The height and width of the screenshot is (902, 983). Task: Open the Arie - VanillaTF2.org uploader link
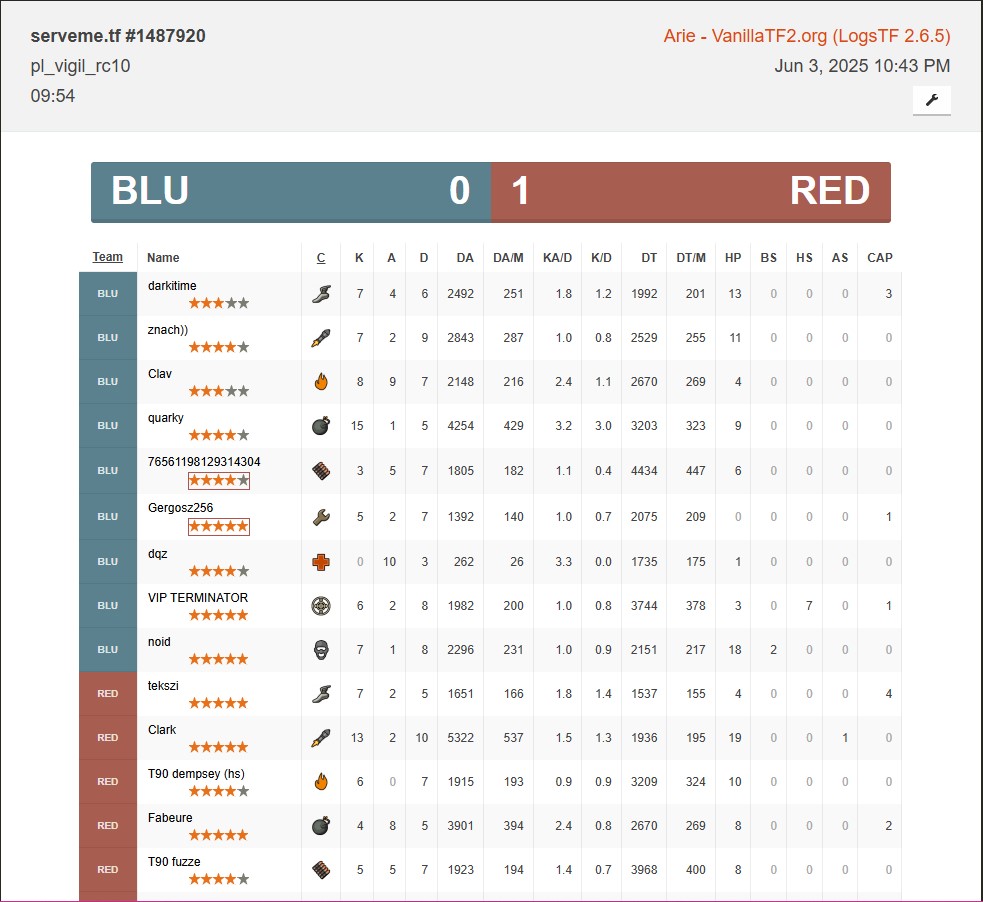(x=806, y=36)
